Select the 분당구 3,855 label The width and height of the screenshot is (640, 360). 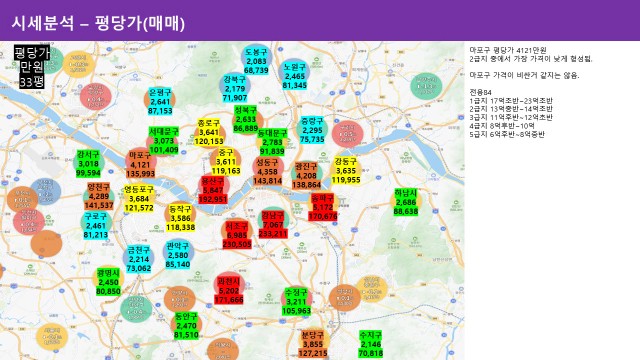pyautogui.click(x=313, y=344)
